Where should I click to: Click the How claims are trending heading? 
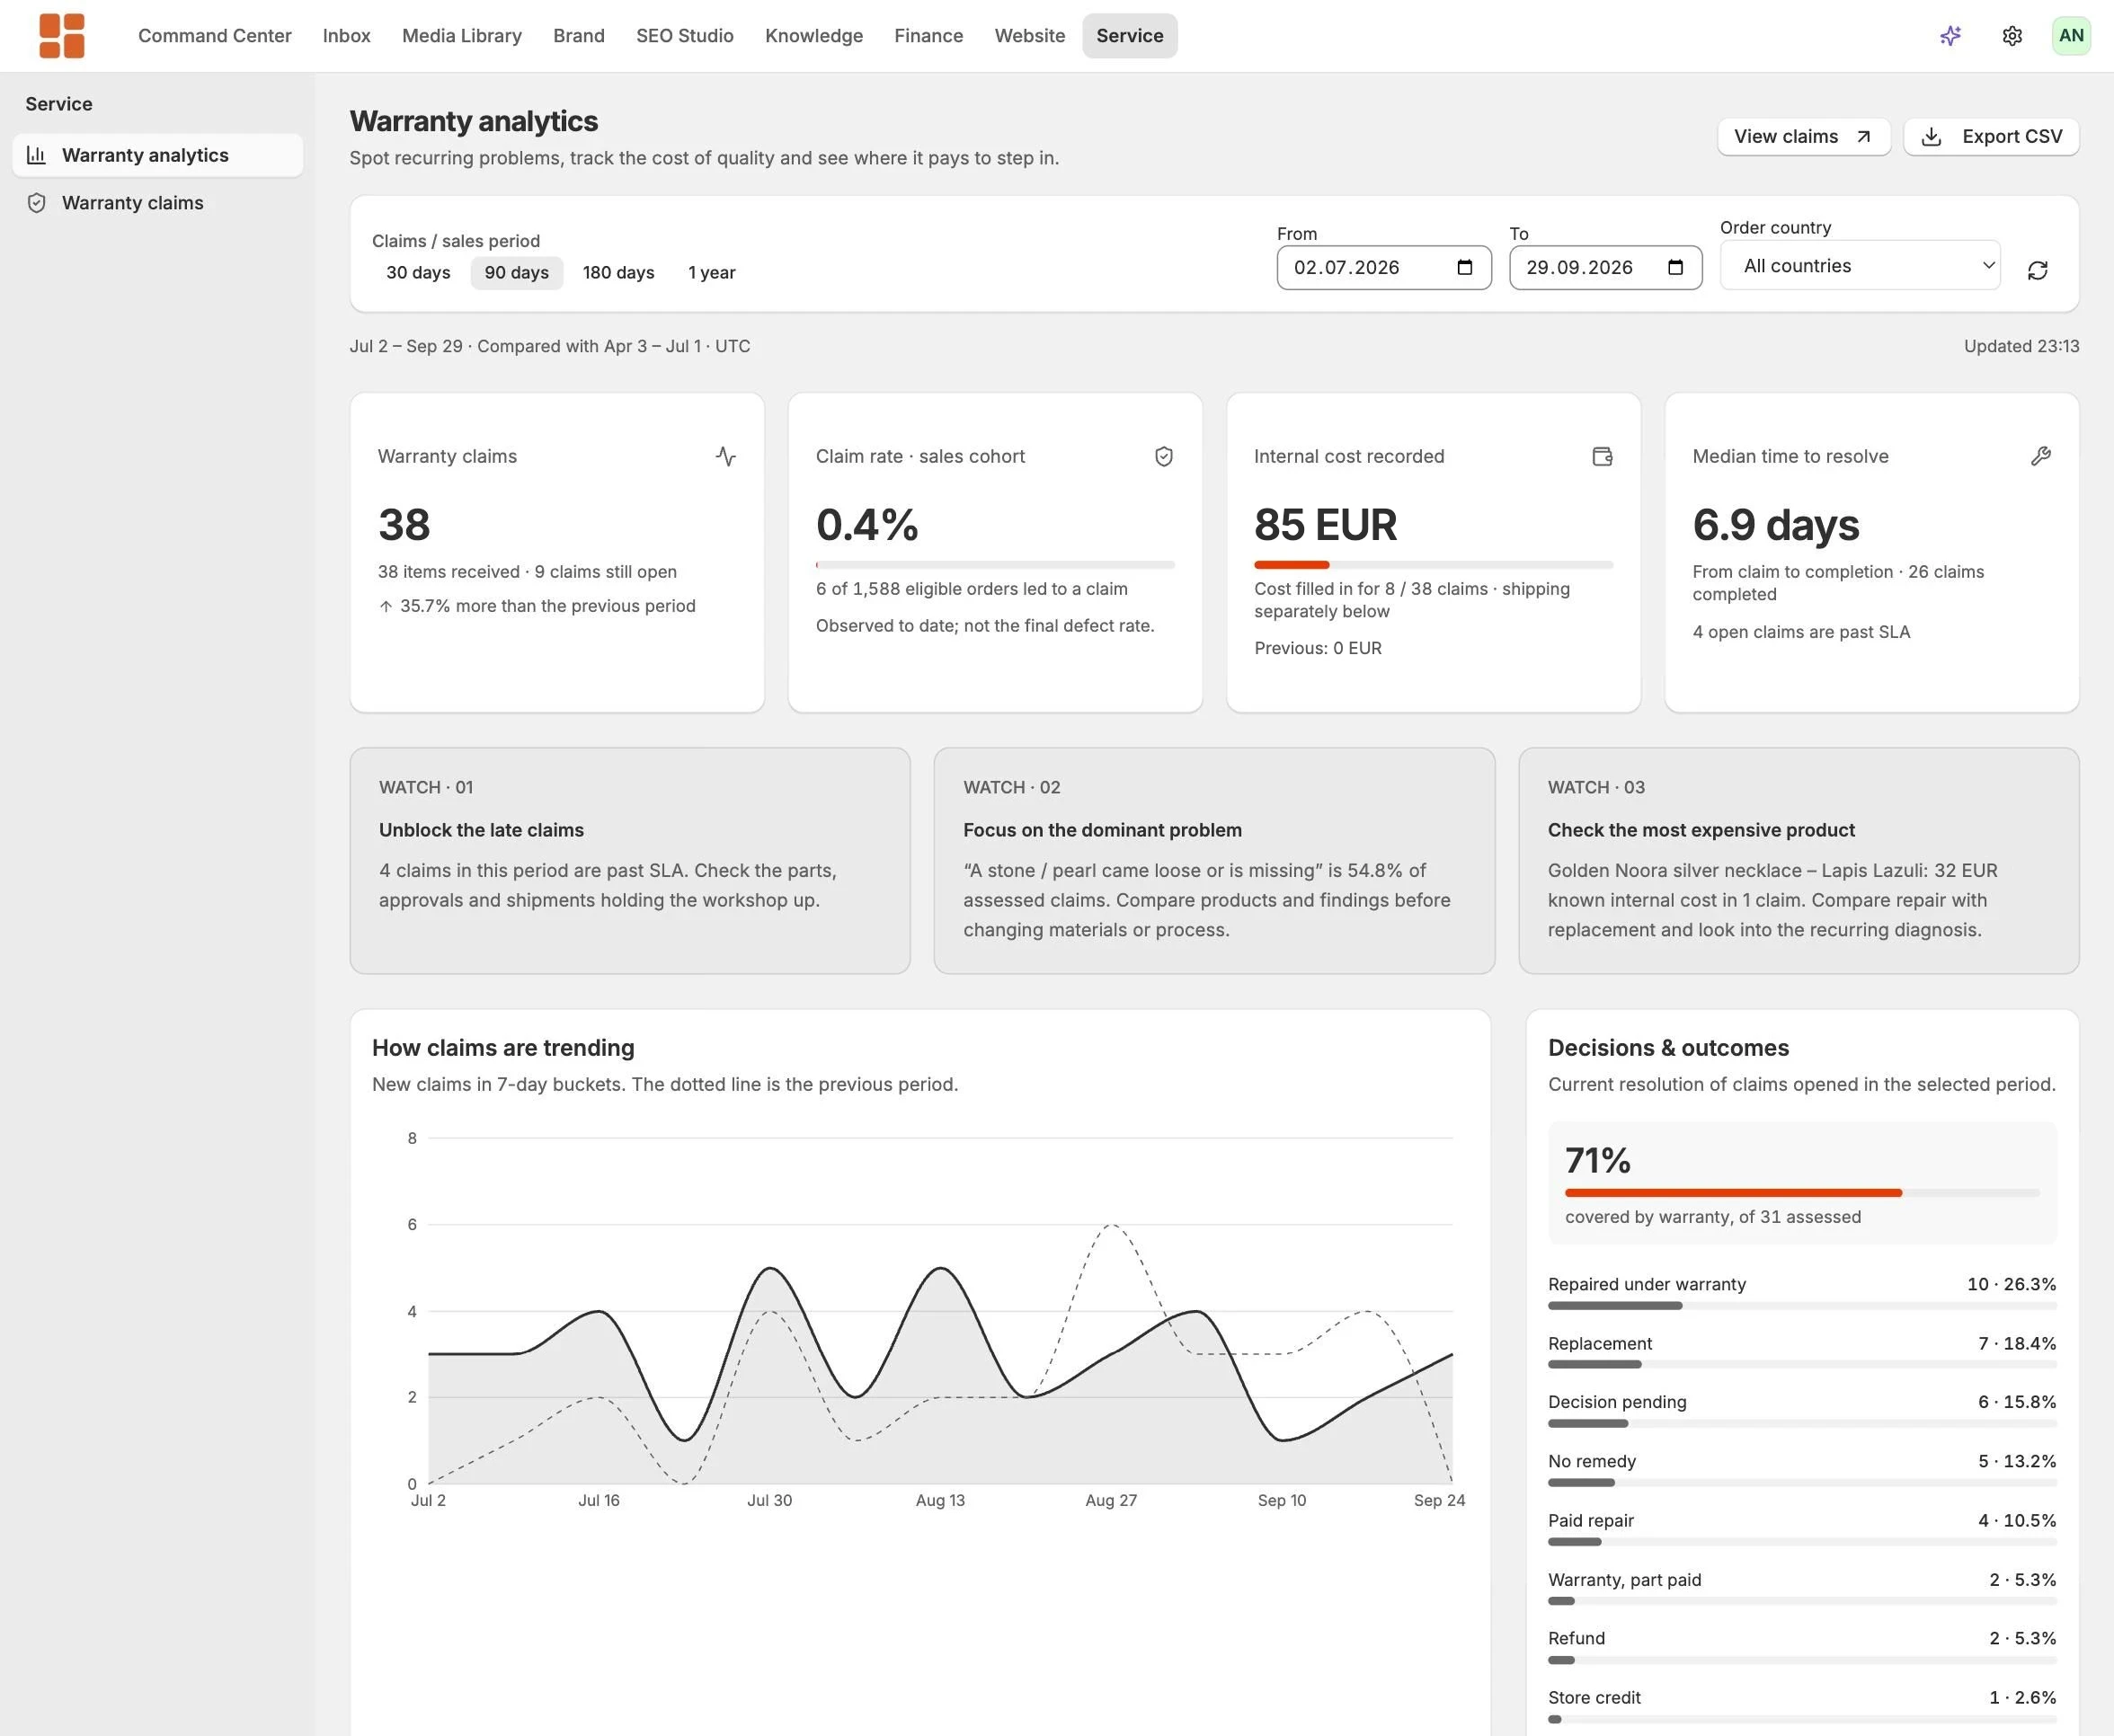(503, 1048)
